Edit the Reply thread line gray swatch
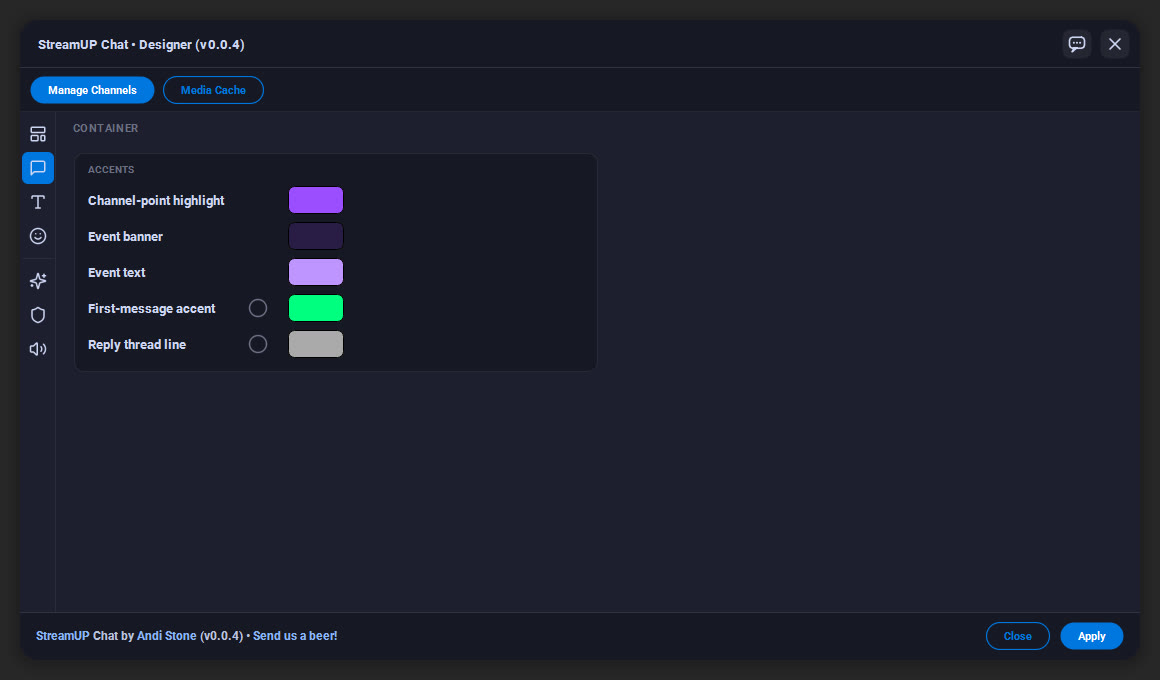 pos(316,344)
